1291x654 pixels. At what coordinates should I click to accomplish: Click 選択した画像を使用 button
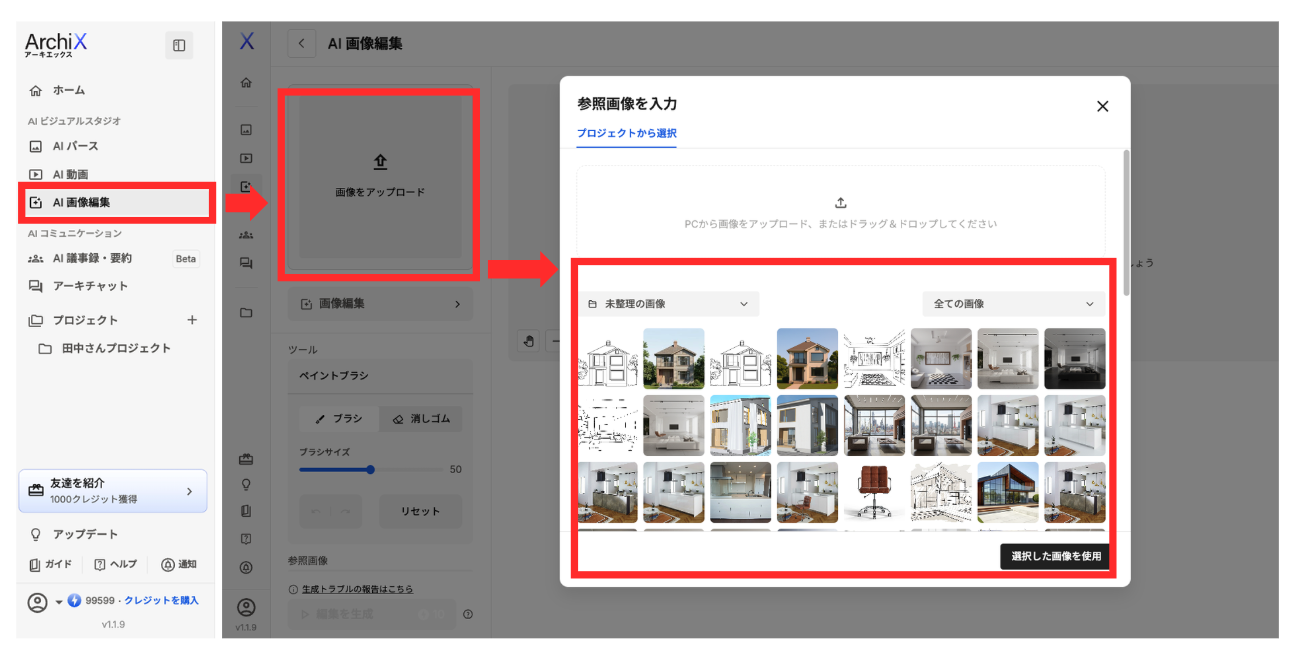[x=1054, y=556]
